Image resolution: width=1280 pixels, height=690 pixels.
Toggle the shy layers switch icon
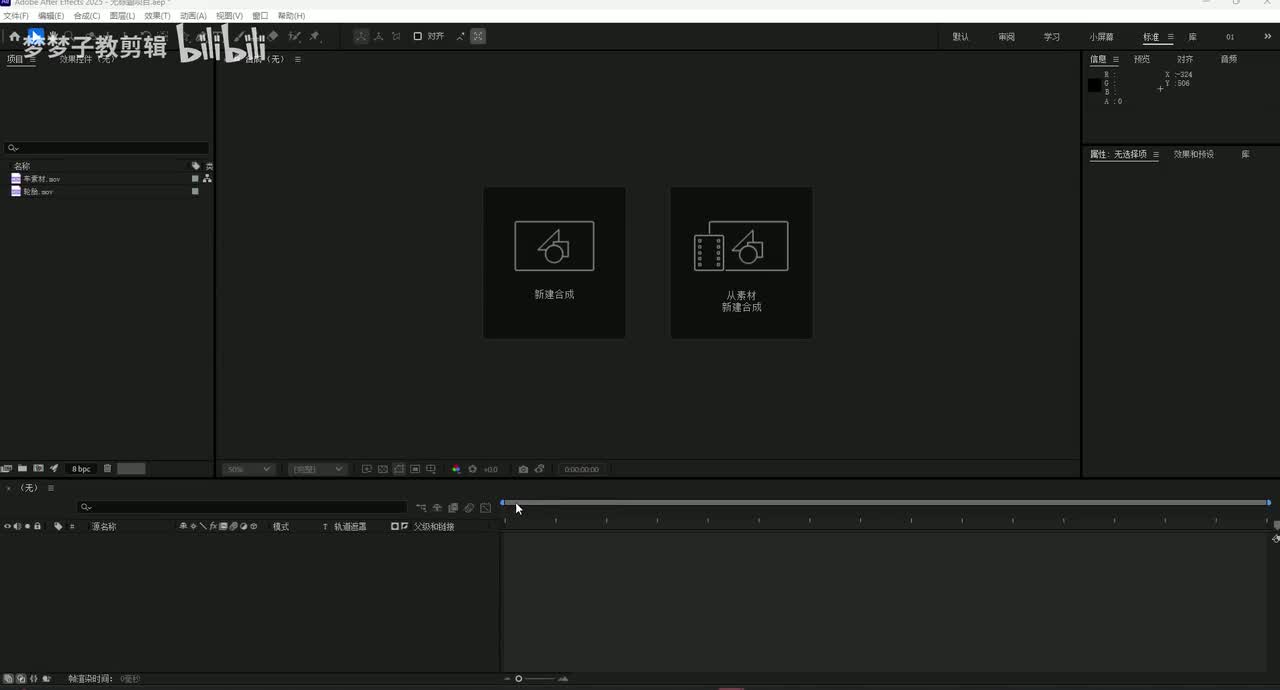click(x=437, y=508)
